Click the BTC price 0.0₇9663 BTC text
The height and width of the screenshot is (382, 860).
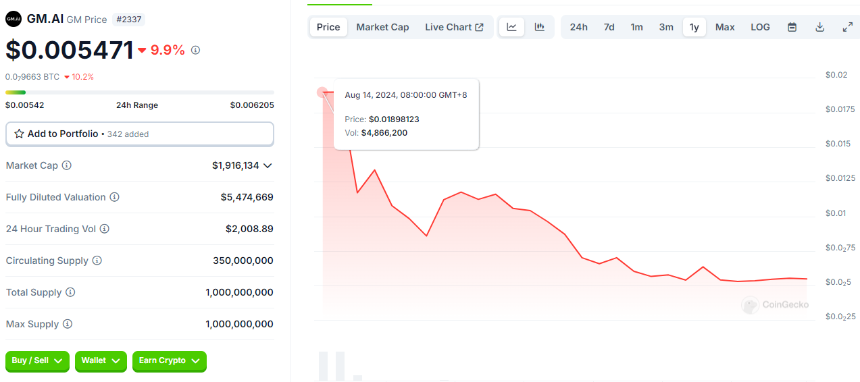(x=32, y=77)
